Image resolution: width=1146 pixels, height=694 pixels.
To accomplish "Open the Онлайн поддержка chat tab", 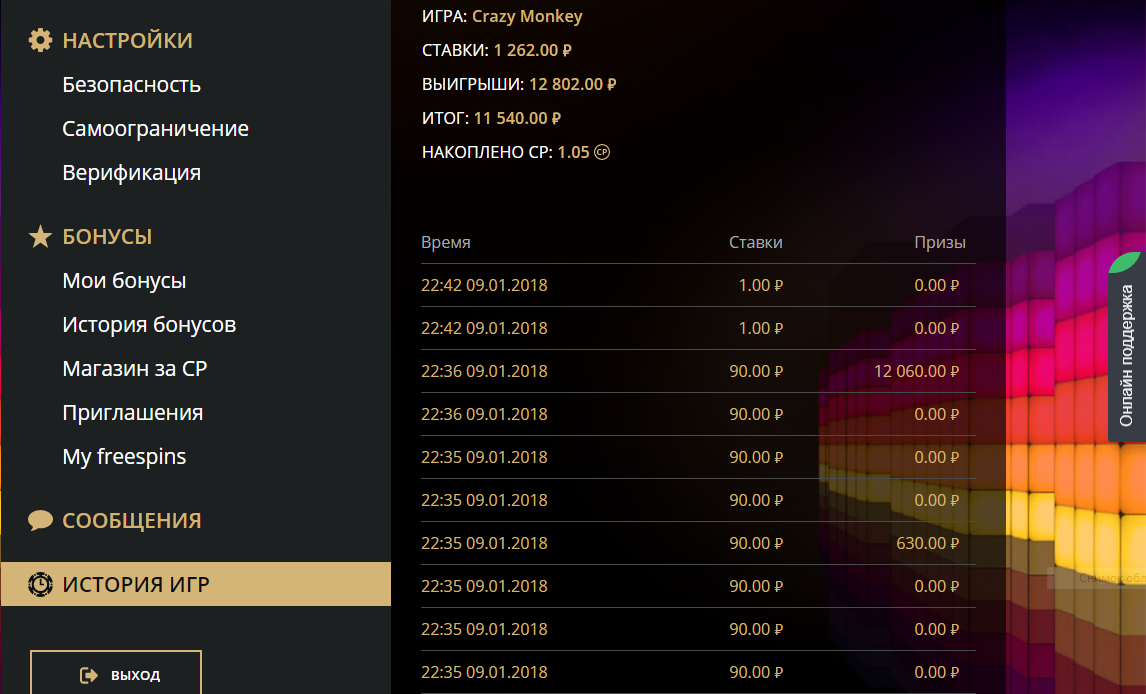I will 1127,355.
